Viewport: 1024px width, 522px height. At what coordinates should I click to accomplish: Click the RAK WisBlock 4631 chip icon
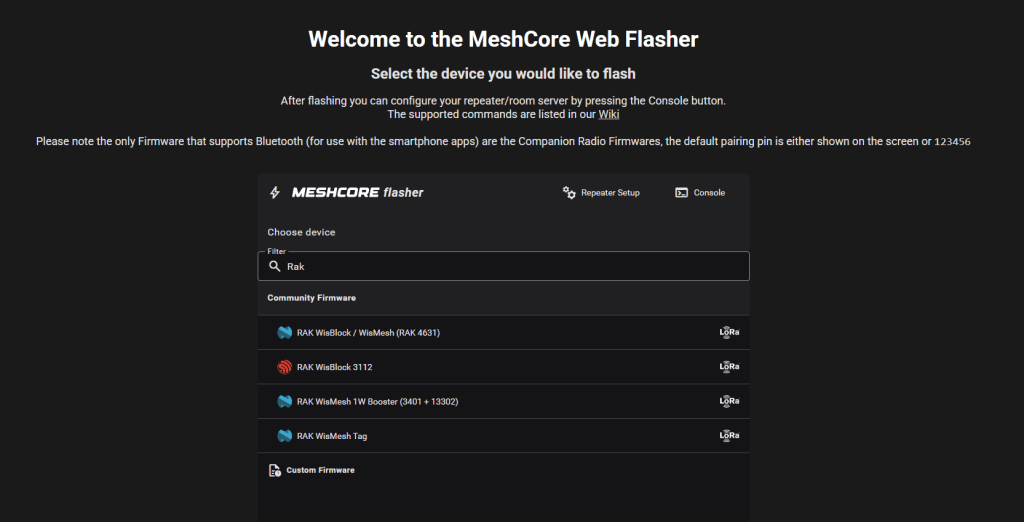284,333
